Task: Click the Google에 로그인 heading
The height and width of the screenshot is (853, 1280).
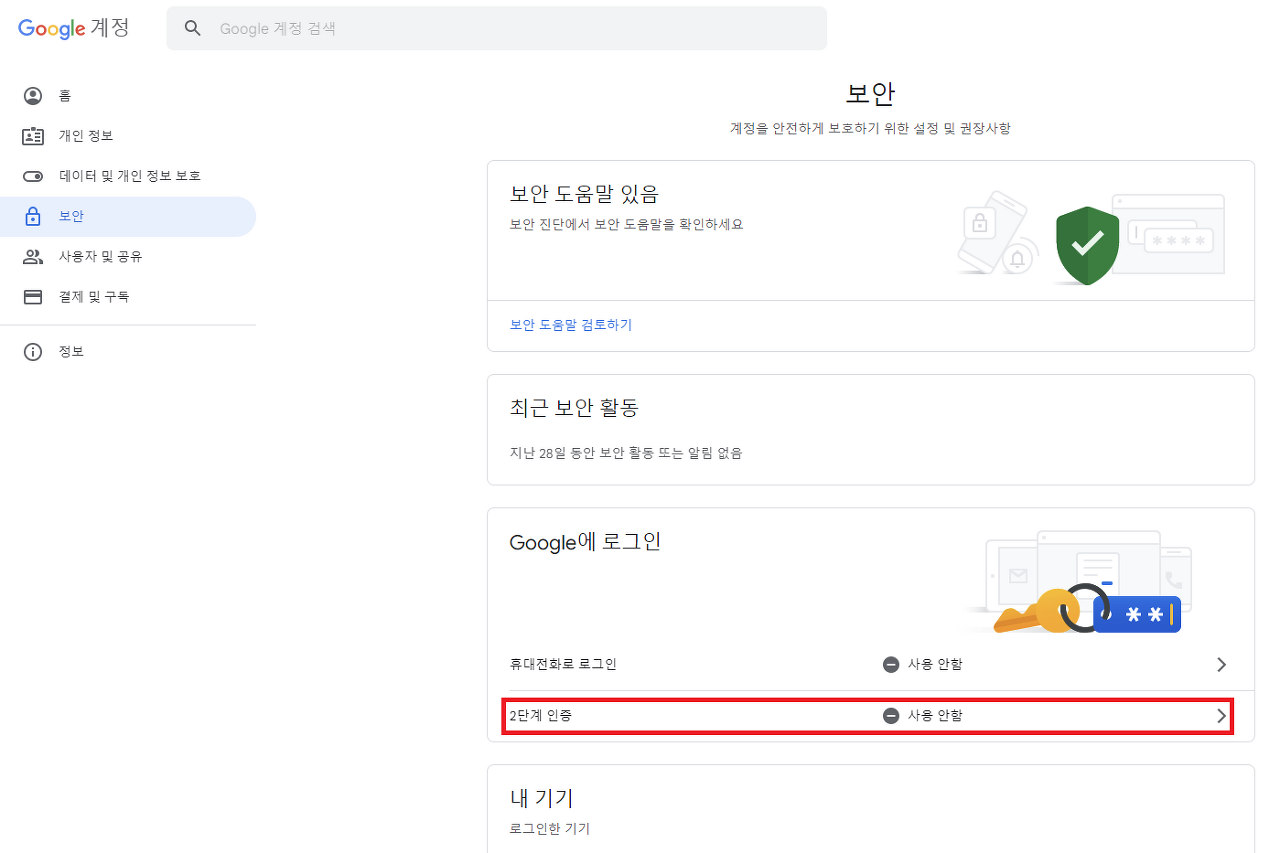Action: coord(585,542)
